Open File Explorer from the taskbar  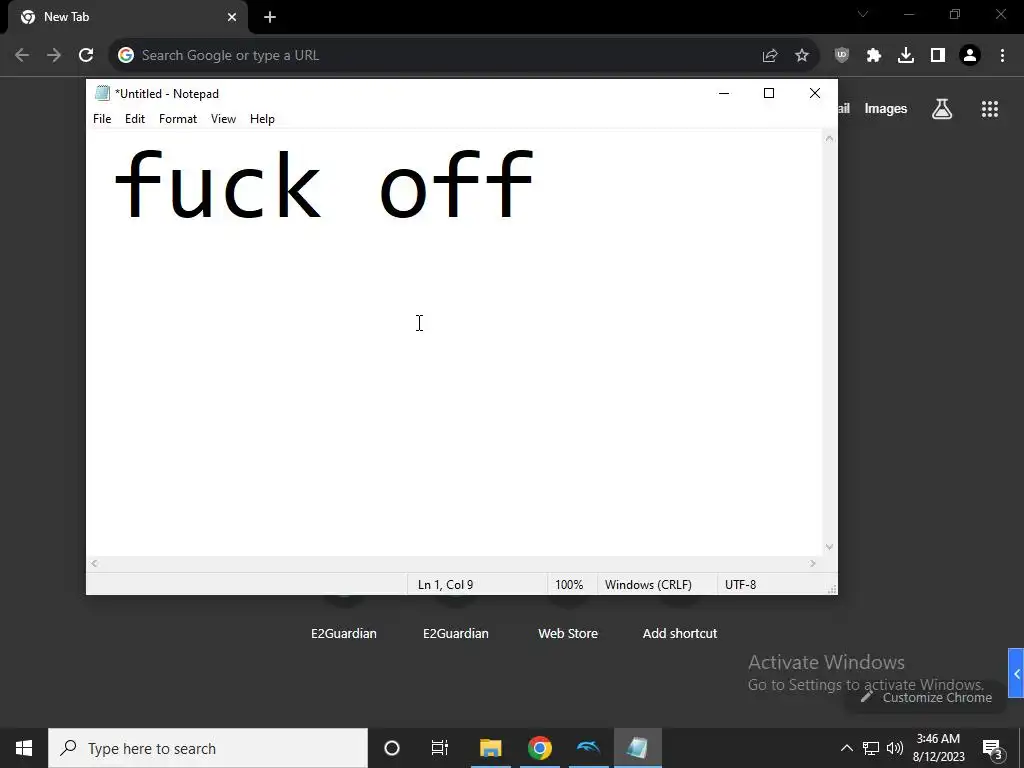(x=490, y=748)
